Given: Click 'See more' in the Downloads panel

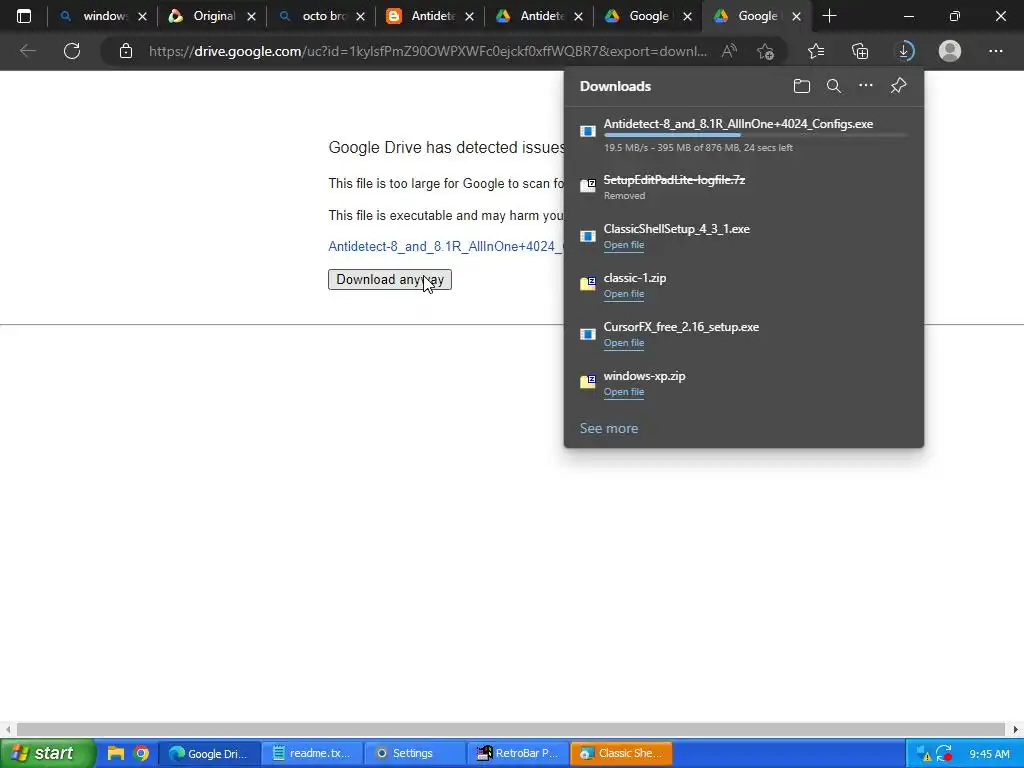Looking at the screenshot, I should coord(609,428).
